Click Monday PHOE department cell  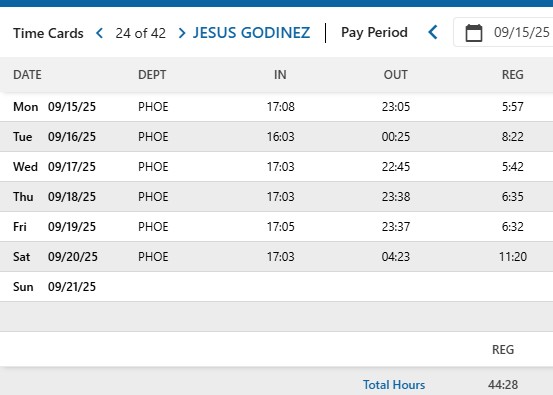[x=153, y=107]
